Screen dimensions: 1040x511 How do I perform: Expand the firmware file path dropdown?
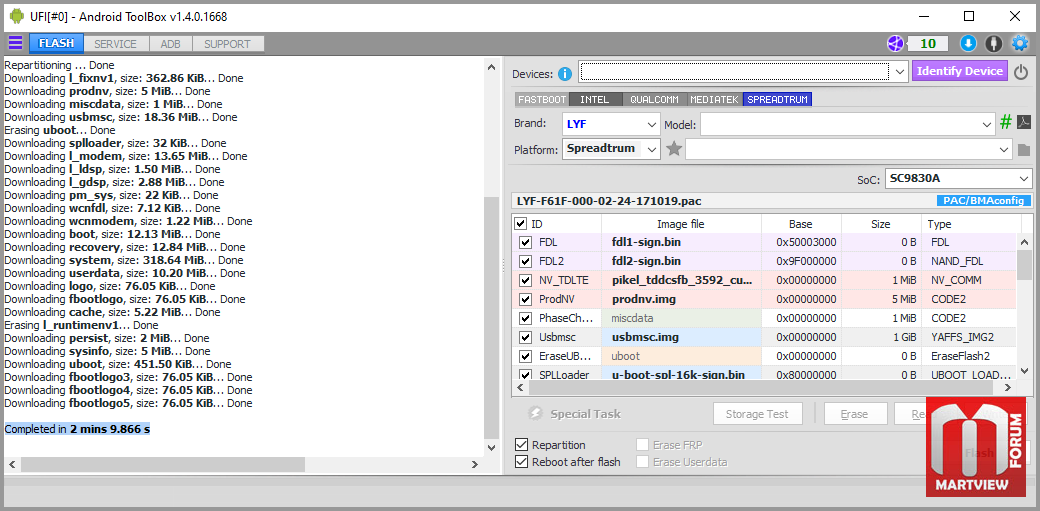coord(1004,150)
